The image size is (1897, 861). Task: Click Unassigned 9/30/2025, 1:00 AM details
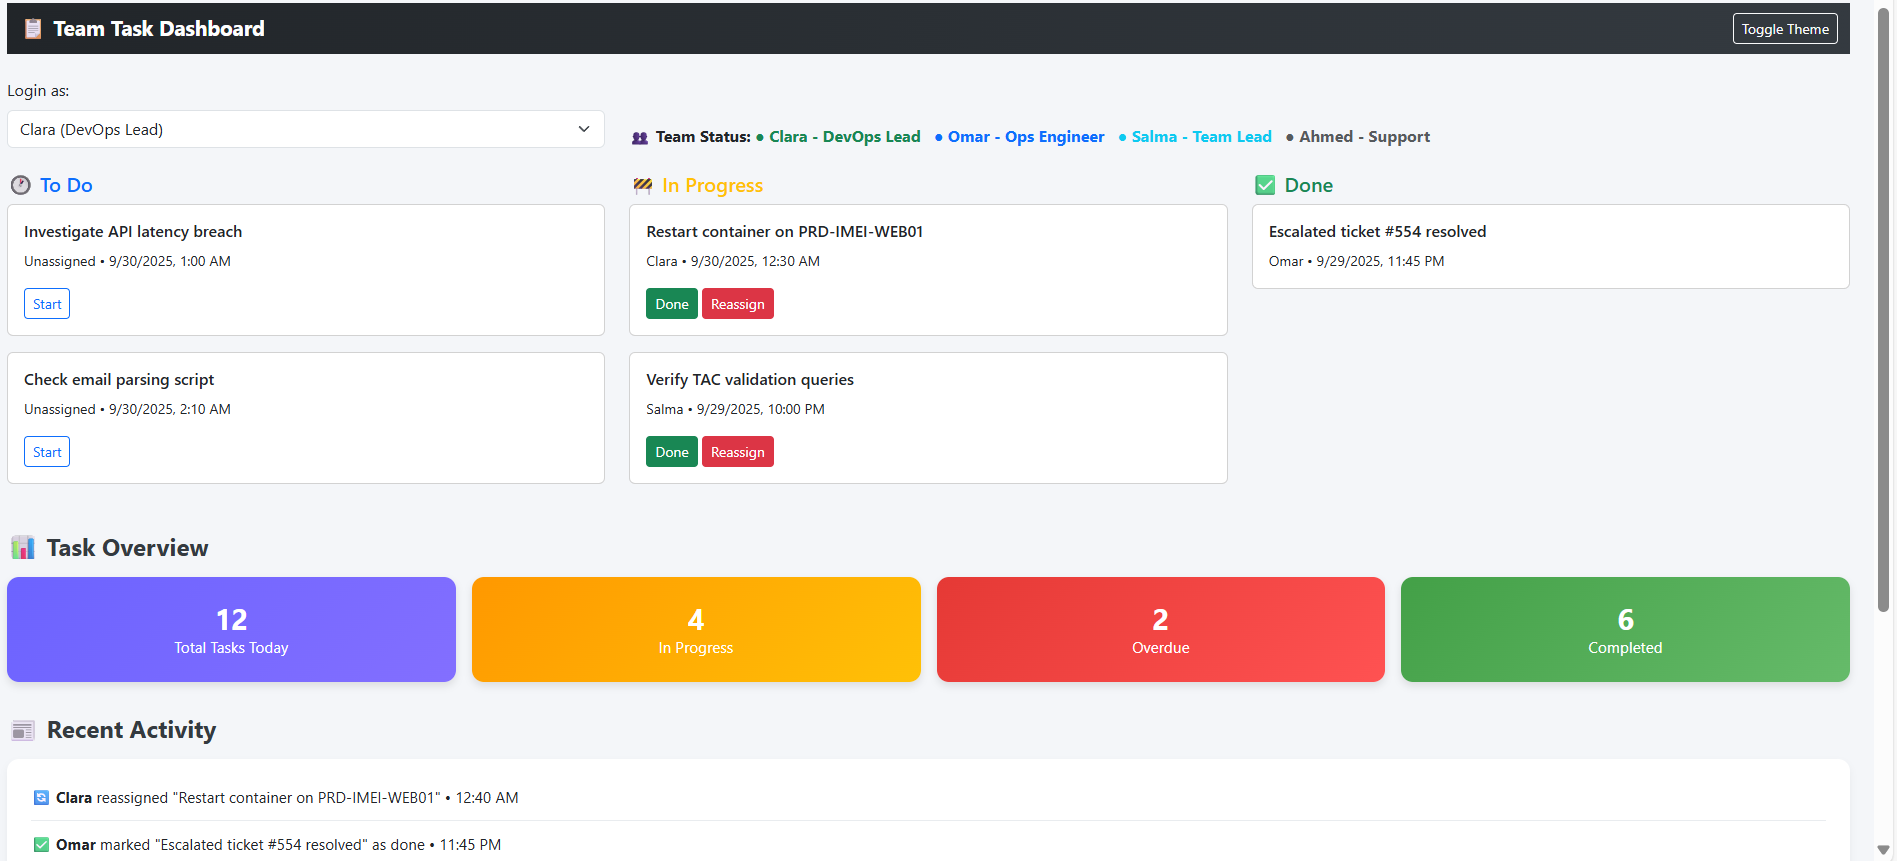127,261
